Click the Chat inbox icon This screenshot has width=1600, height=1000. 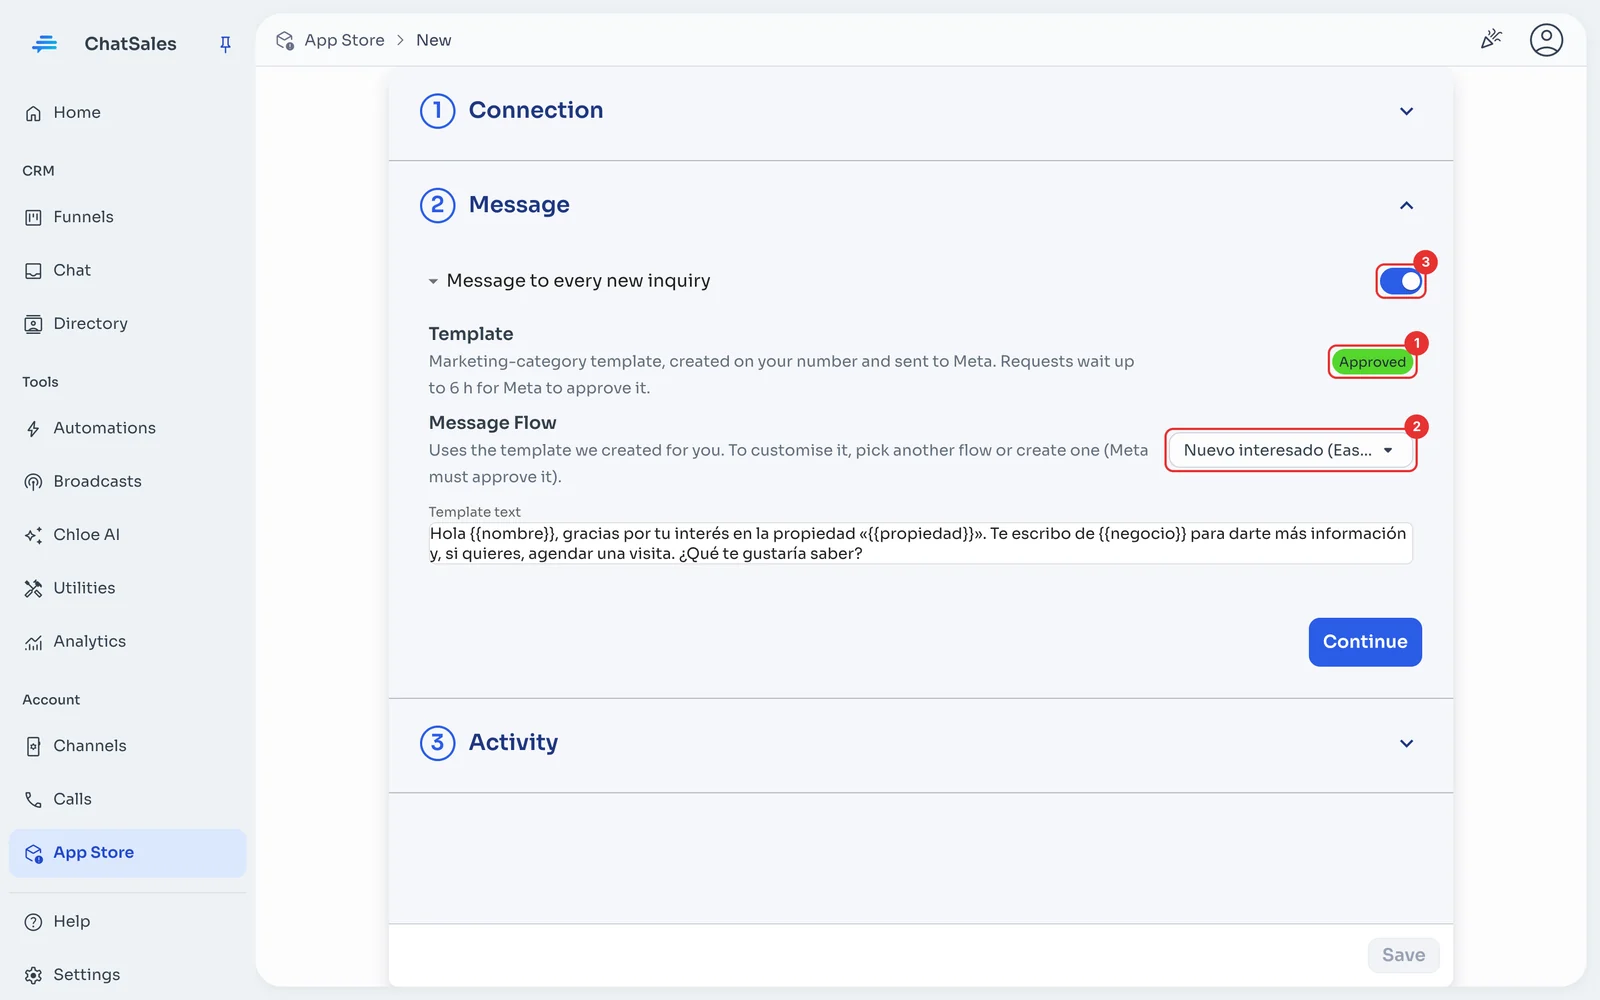tap(33, 271)
